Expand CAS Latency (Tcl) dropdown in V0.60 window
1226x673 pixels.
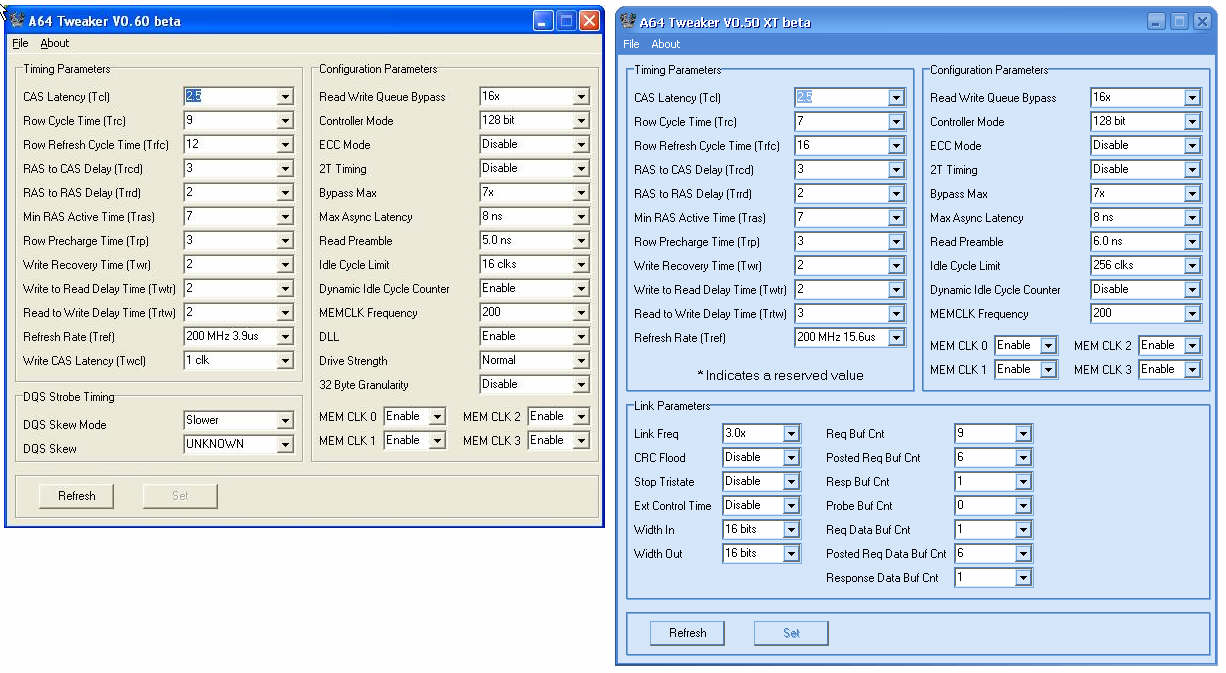(285, 97)
